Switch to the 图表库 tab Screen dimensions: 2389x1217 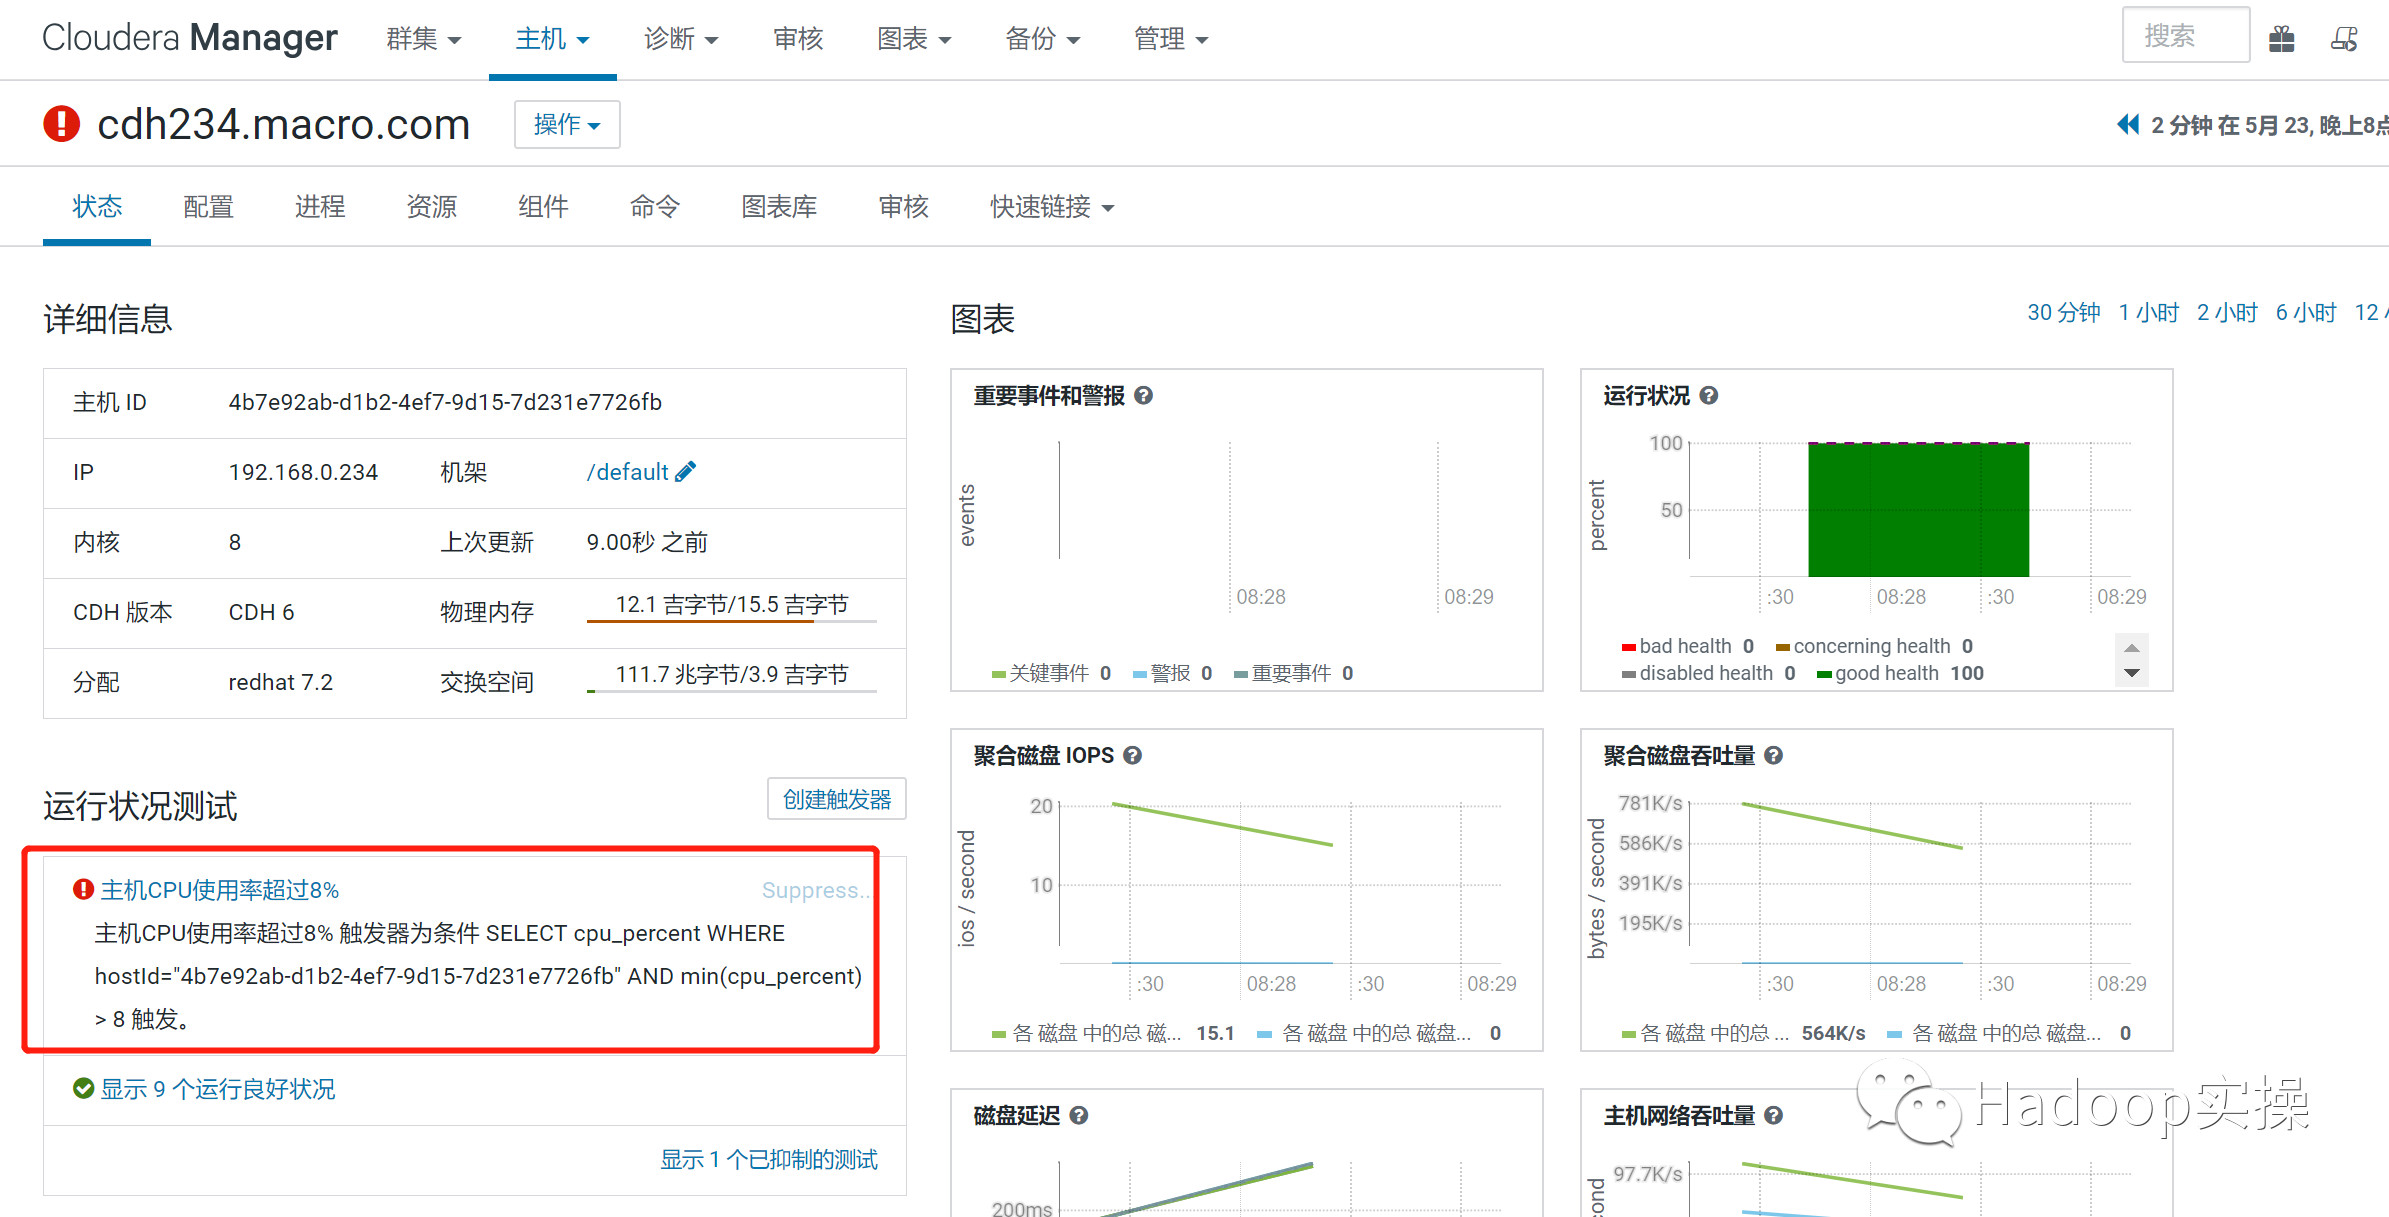point(779,207)
